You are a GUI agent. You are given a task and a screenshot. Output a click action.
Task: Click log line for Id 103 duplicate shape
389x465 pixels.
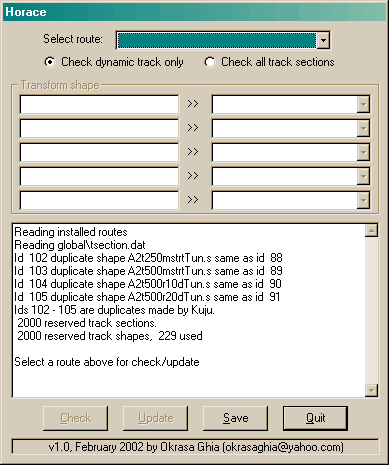tap(148, 271)
